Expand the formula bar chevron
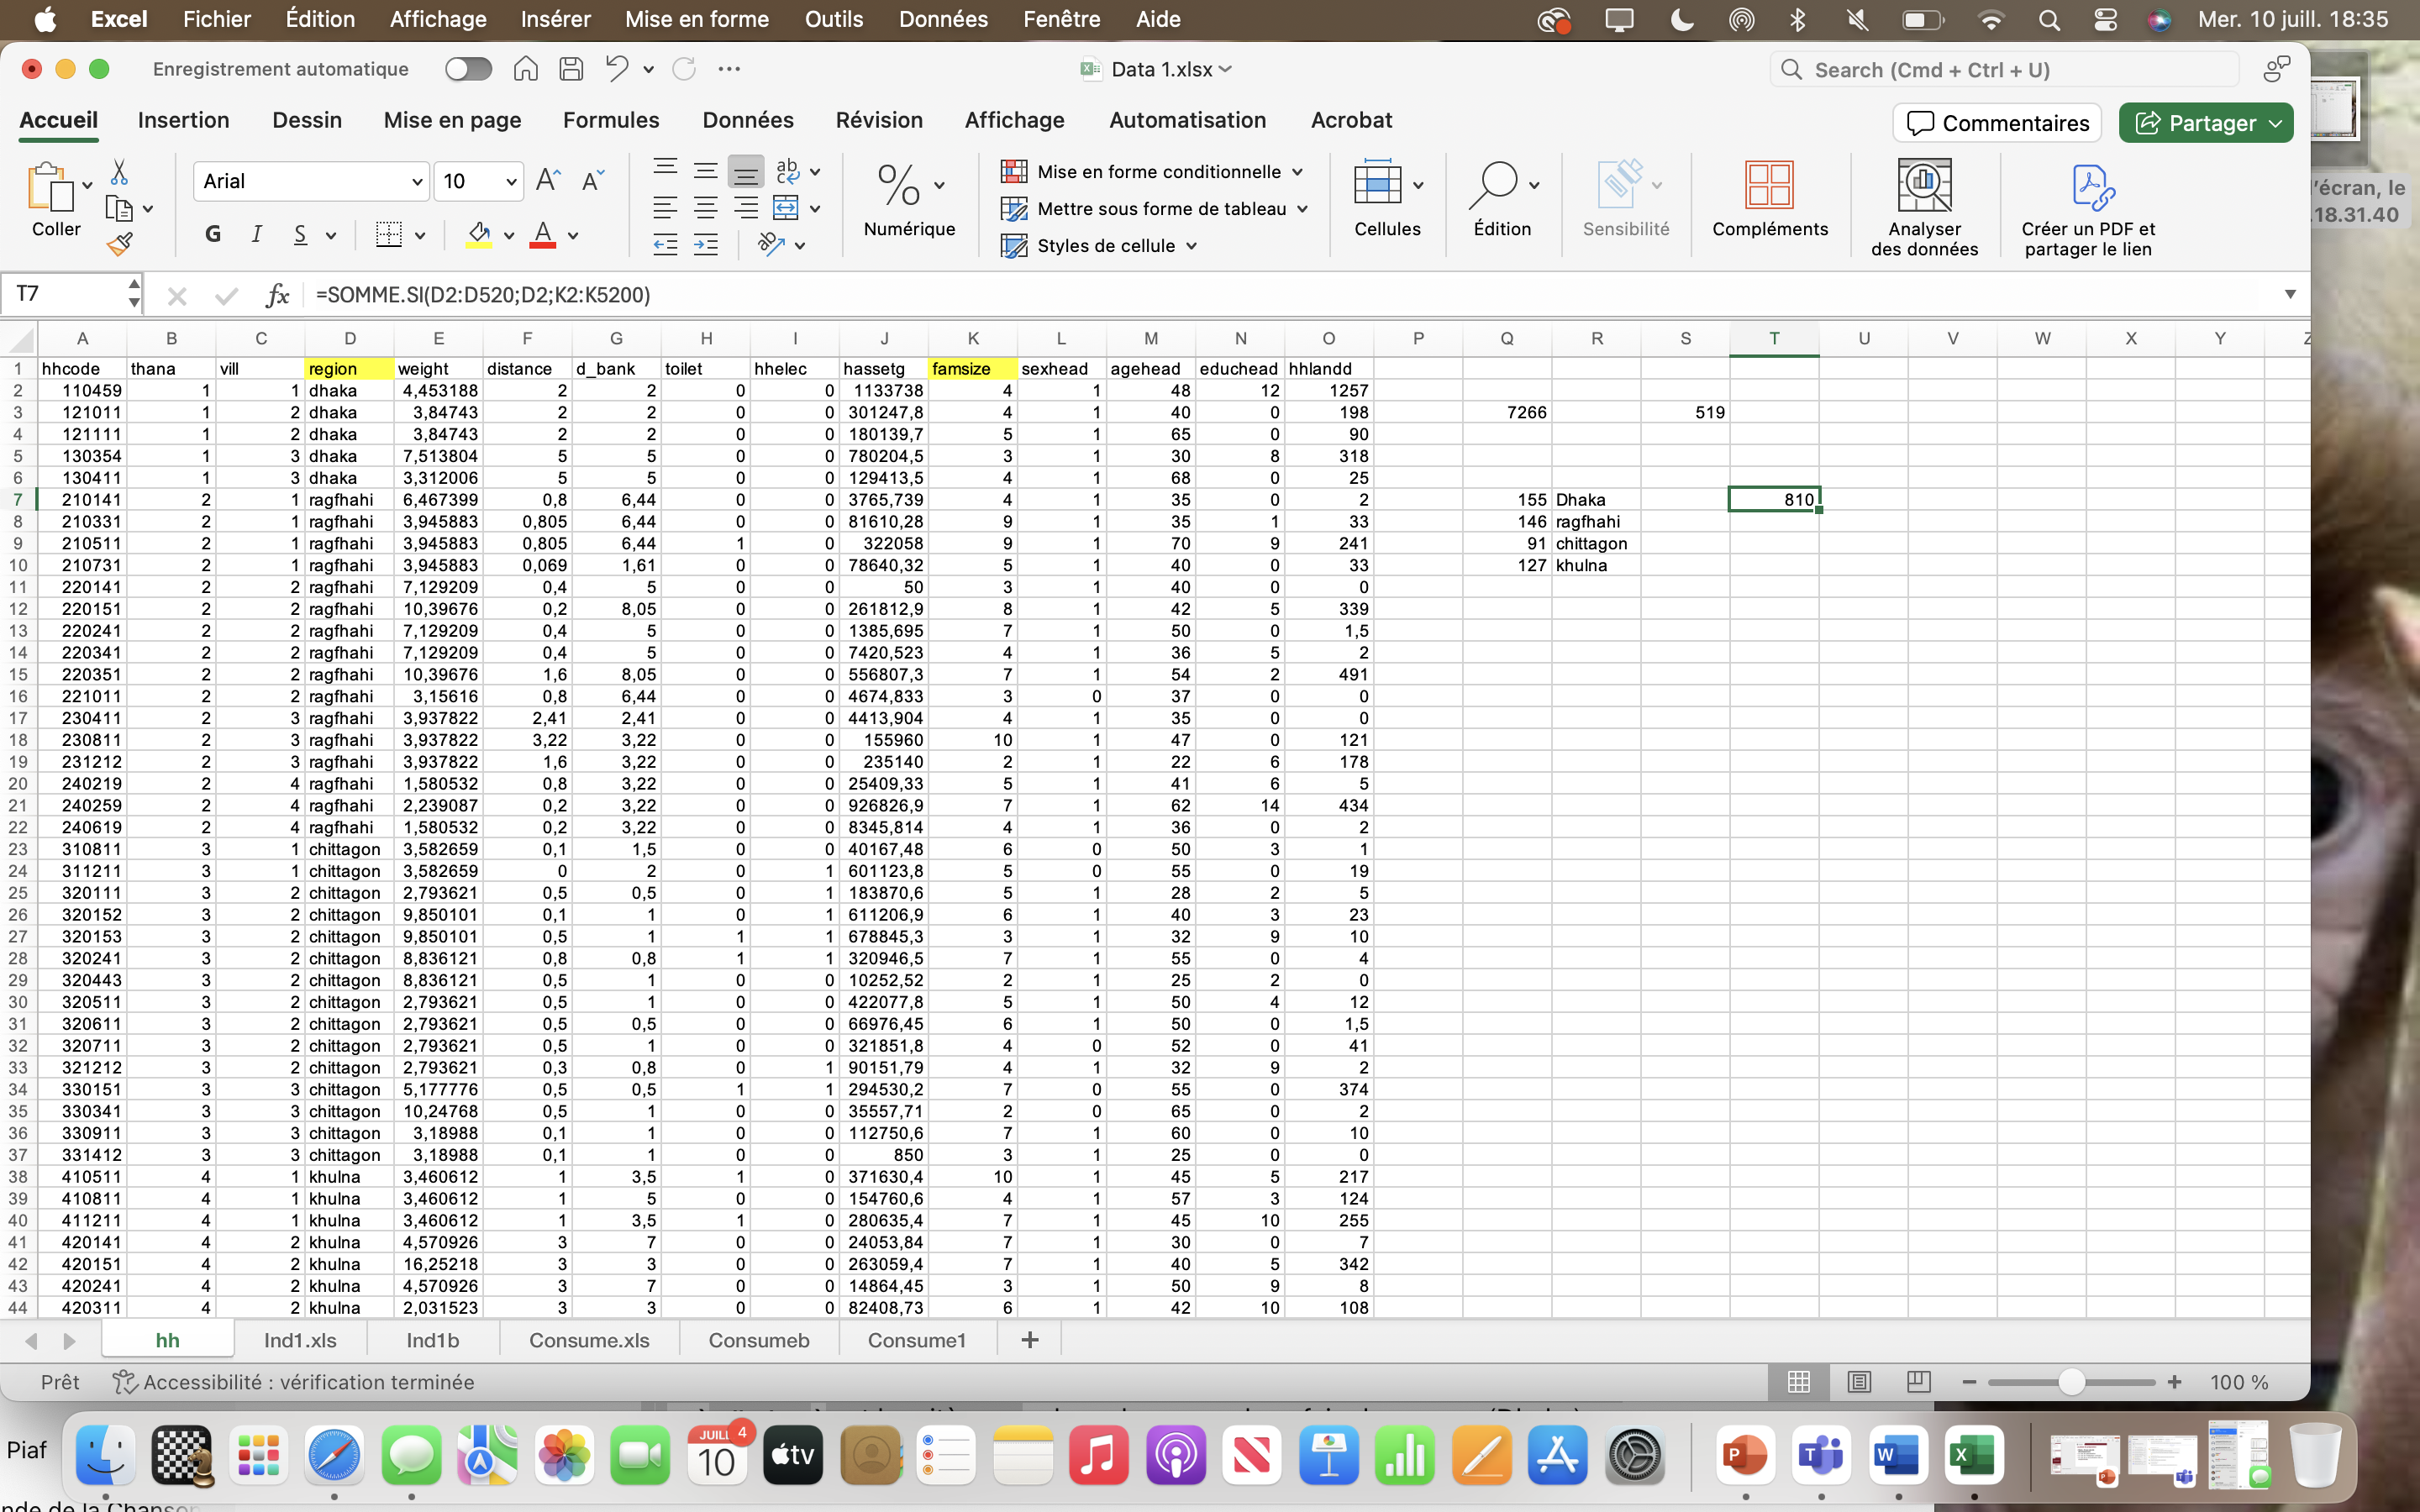The height and width of the screenshot is (1512, 2420). pyautogui.click(x=2290, y=294)
